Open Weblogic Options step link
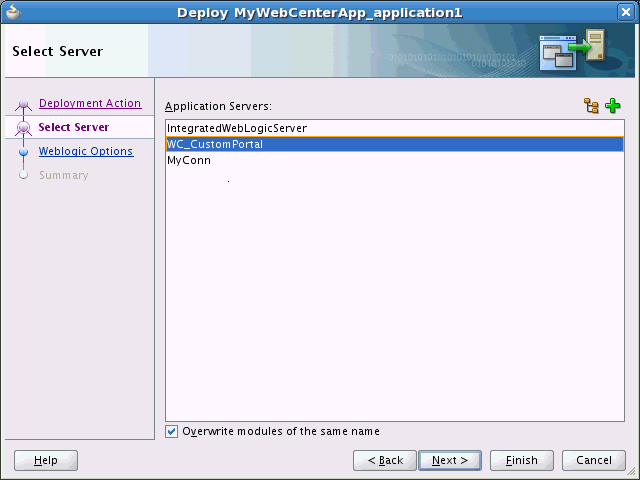Screen dimensions: 640x480 tap(86, 151)
